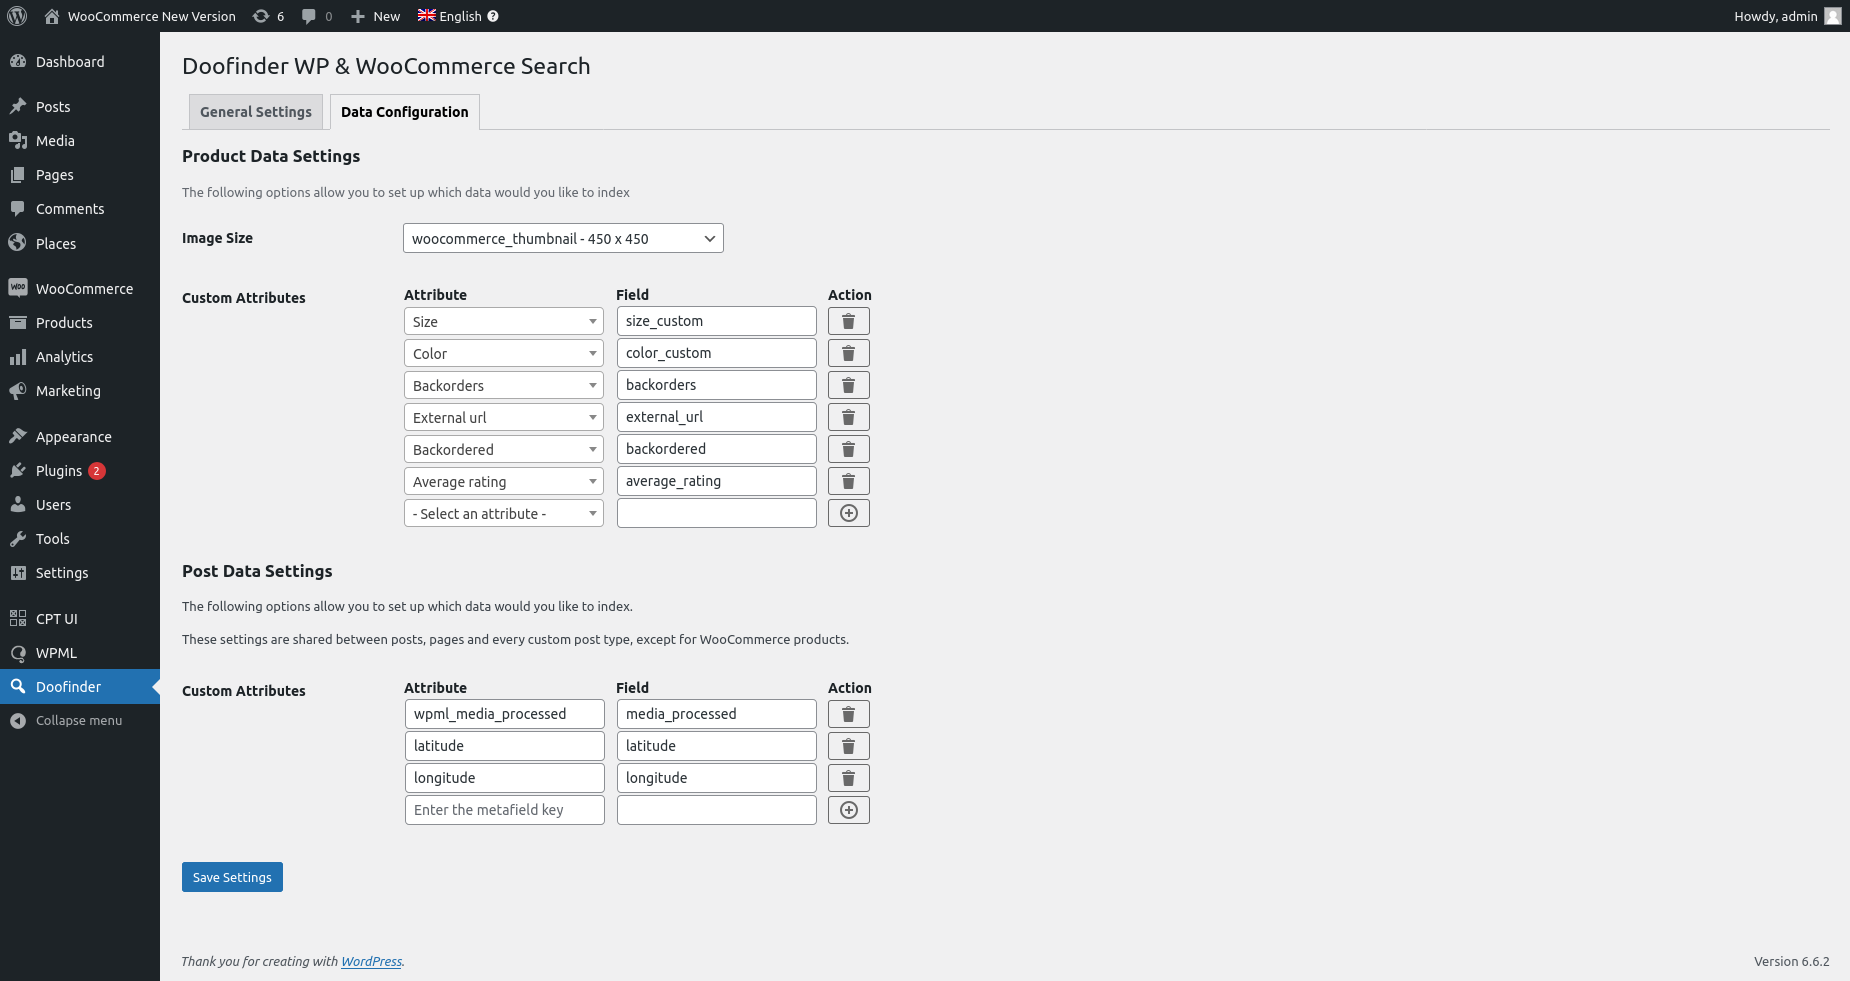Viewport: 1850px width, 981px height.
Task: Click the average_rating field input
Action: (x=717, y=481)
